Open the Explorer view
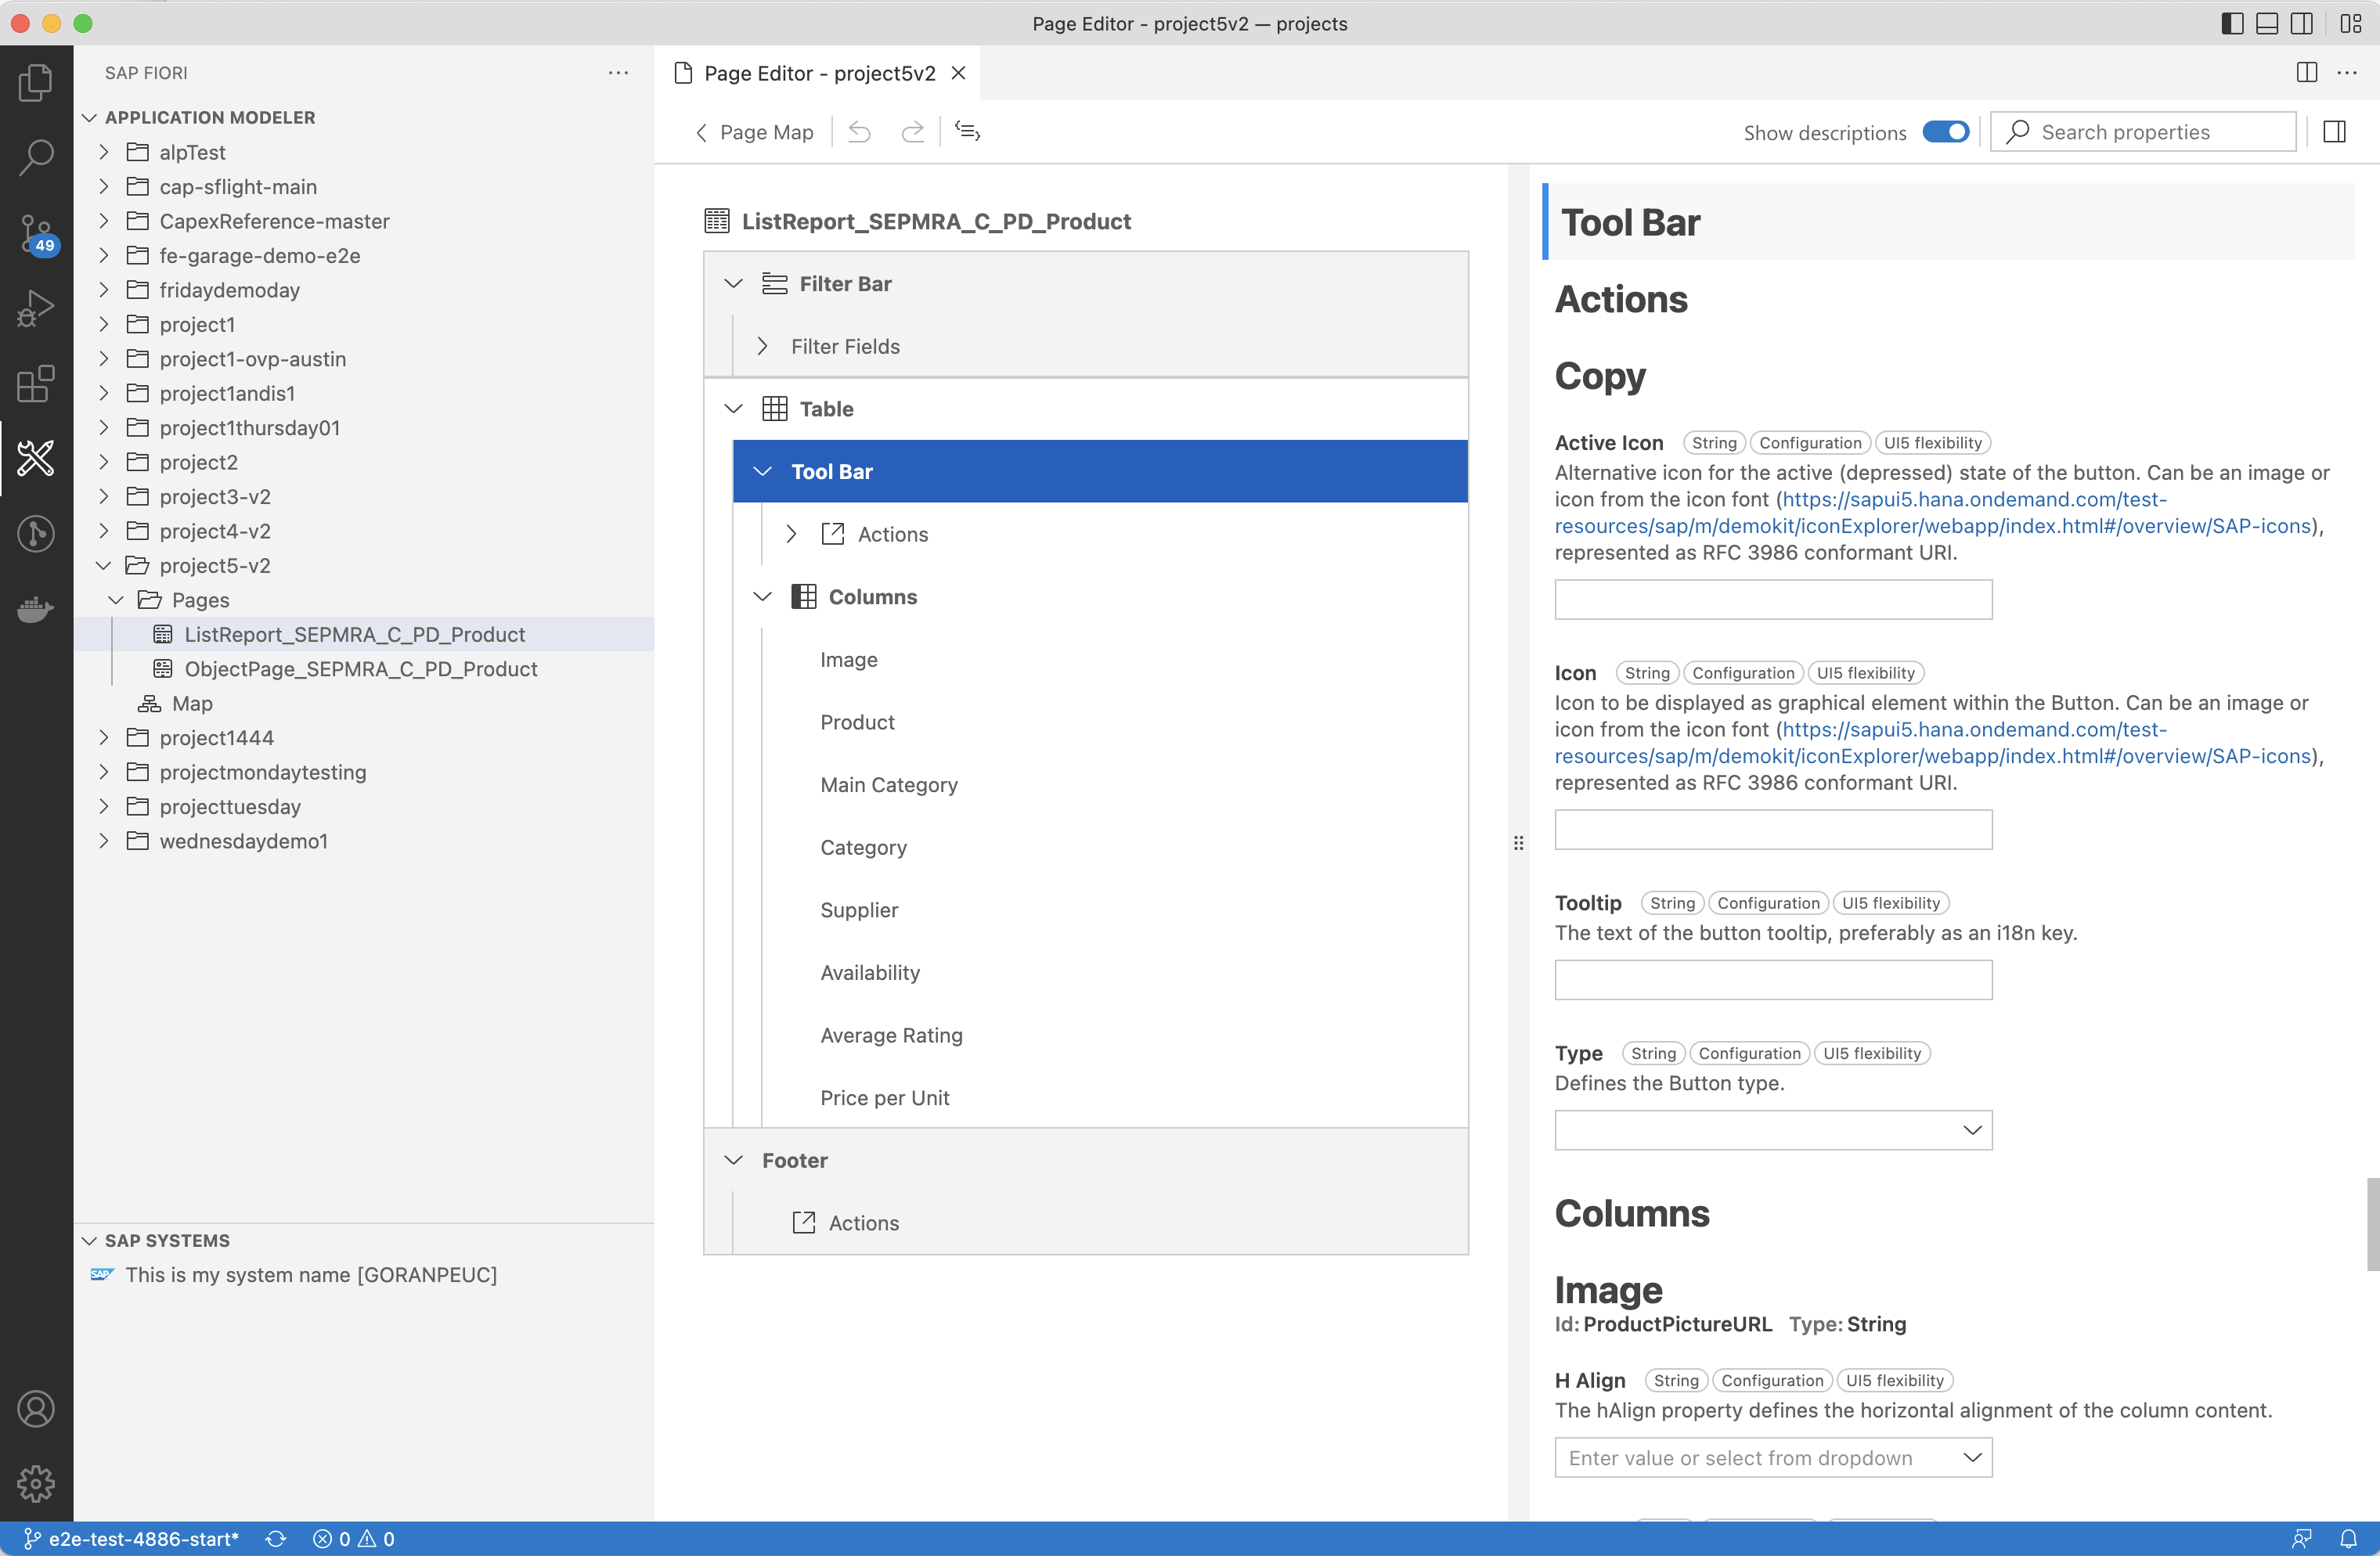Image resolution: width=2380 pixels, height=1556 pixels. [36, 83]
